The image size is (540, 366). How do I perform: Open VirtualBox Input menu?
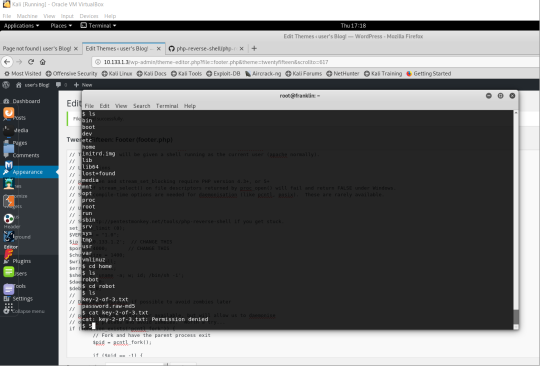[x=67, y=16]
